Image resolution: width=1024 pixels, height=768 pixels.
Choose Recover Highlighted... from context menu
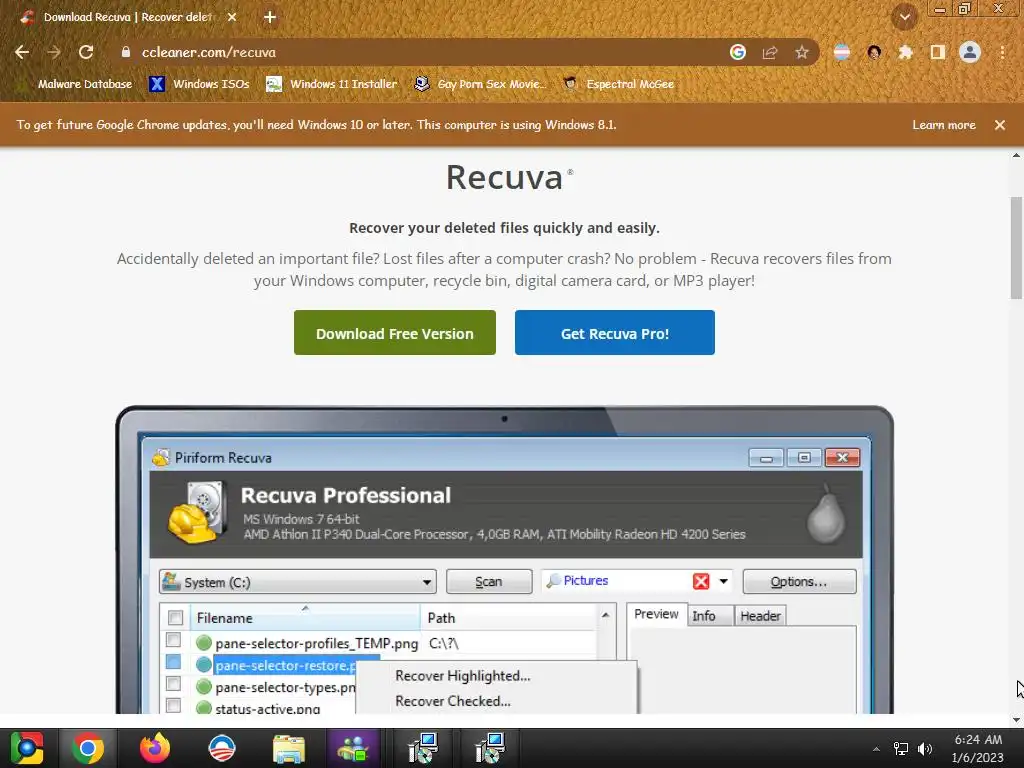point(463,676)
